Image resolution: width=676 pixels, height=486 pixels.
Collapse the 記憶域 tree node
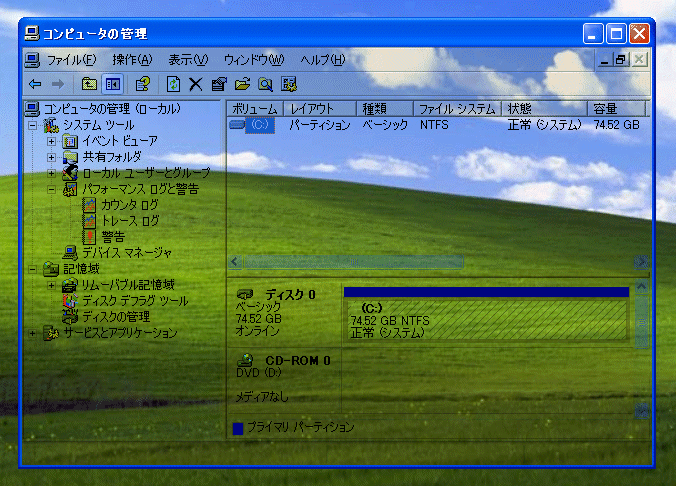tap(32, 270)
